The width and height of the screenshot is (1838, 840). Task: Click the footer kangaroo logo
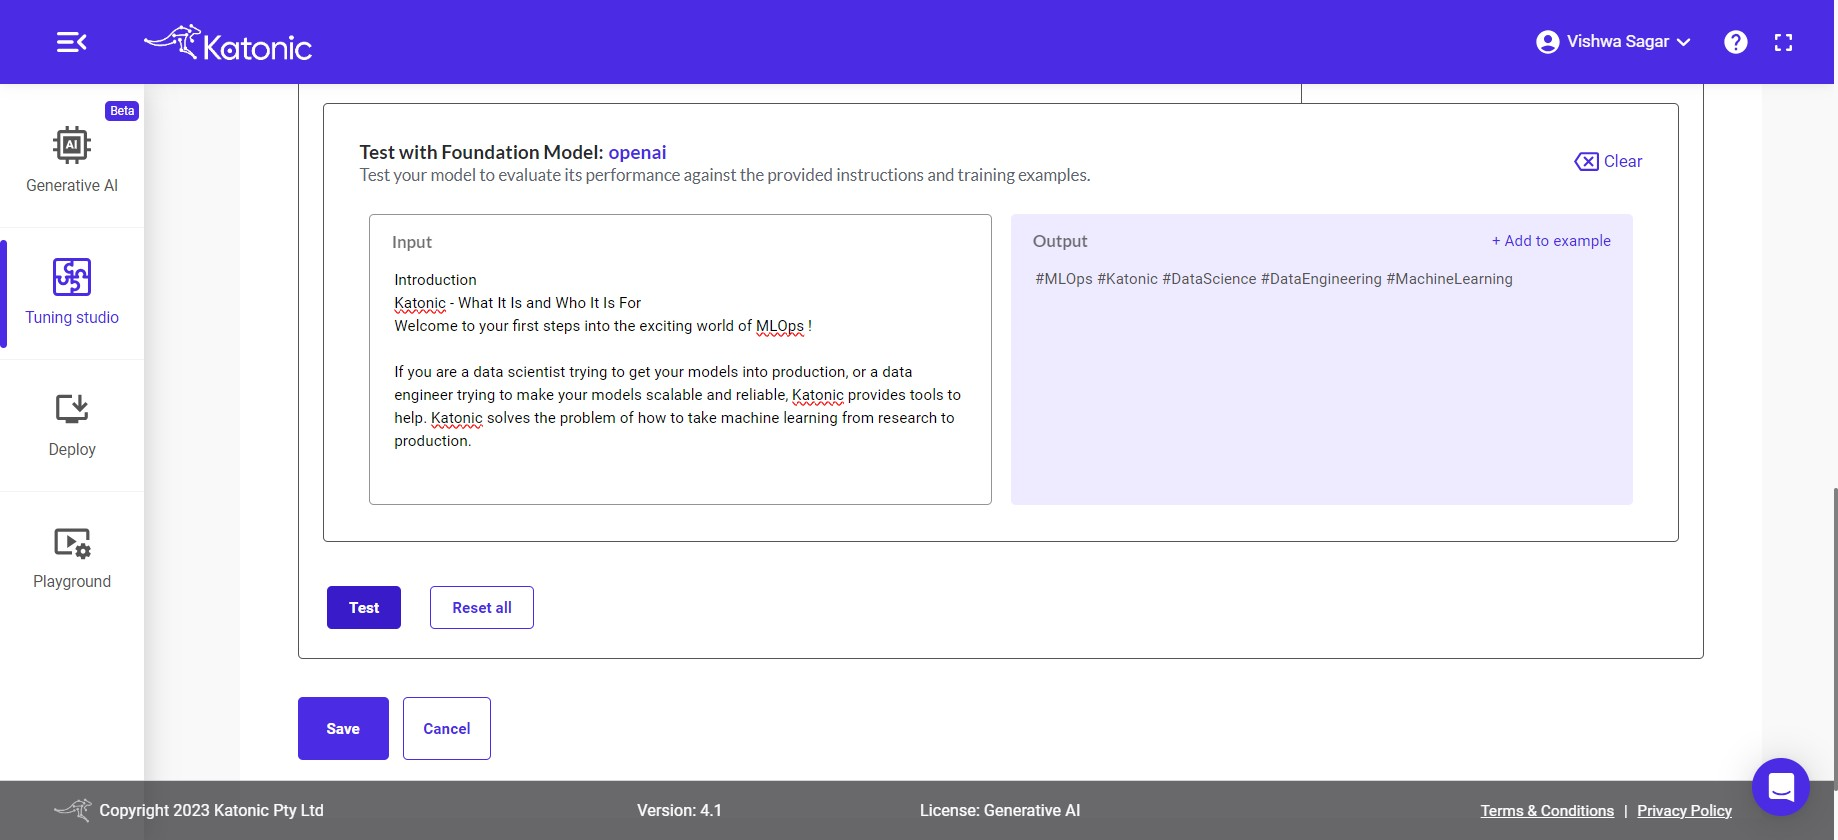point(72,810)
